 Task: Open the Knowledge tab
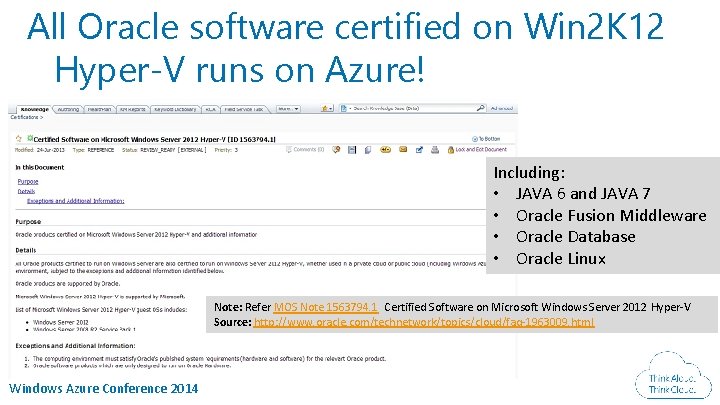pyautogui.click(x=34, y=109)
